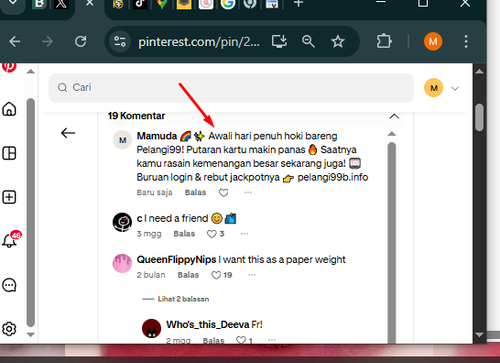This screenshot has width=500, height=363.
Task: Expand 'Lihat 2 balasan' replies
Action: point(183,299)
